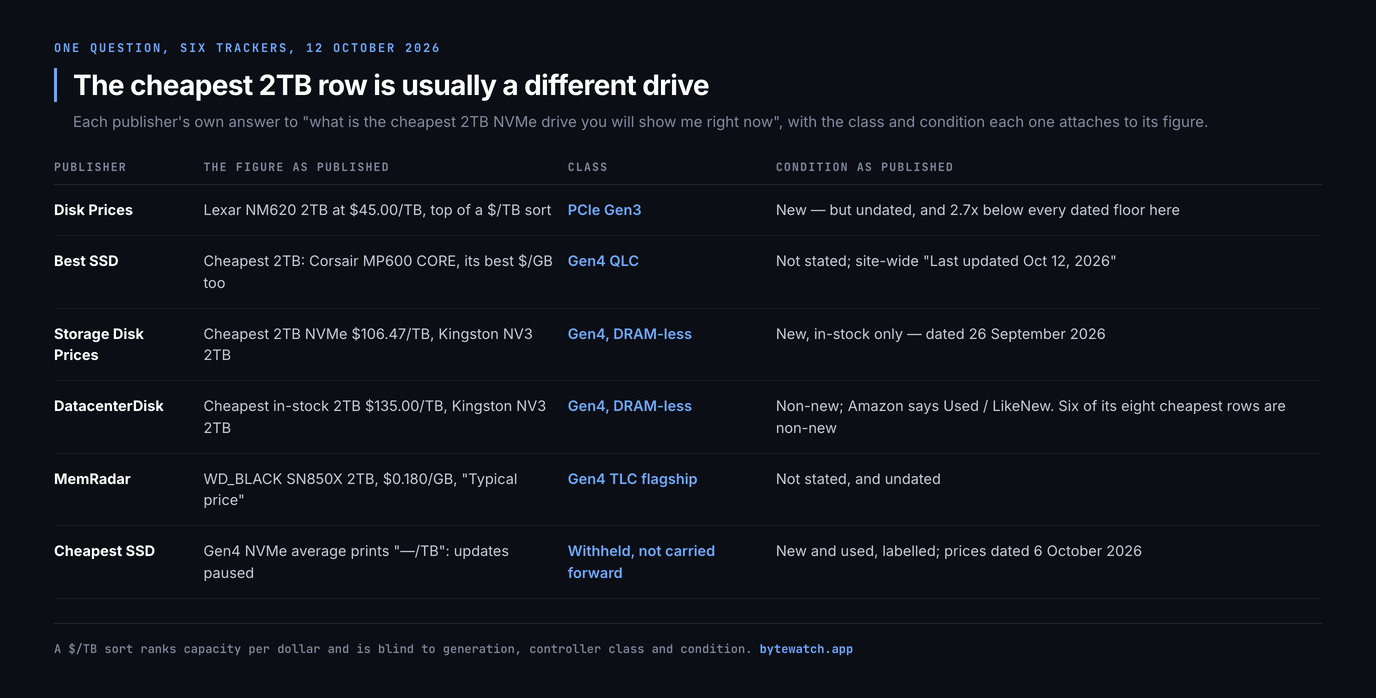Image resolution: width=1376 pixels, height=698 pixels.
Task: Click the 'dated 26 September 2026' condition cell
Action: tap(940, 334)
